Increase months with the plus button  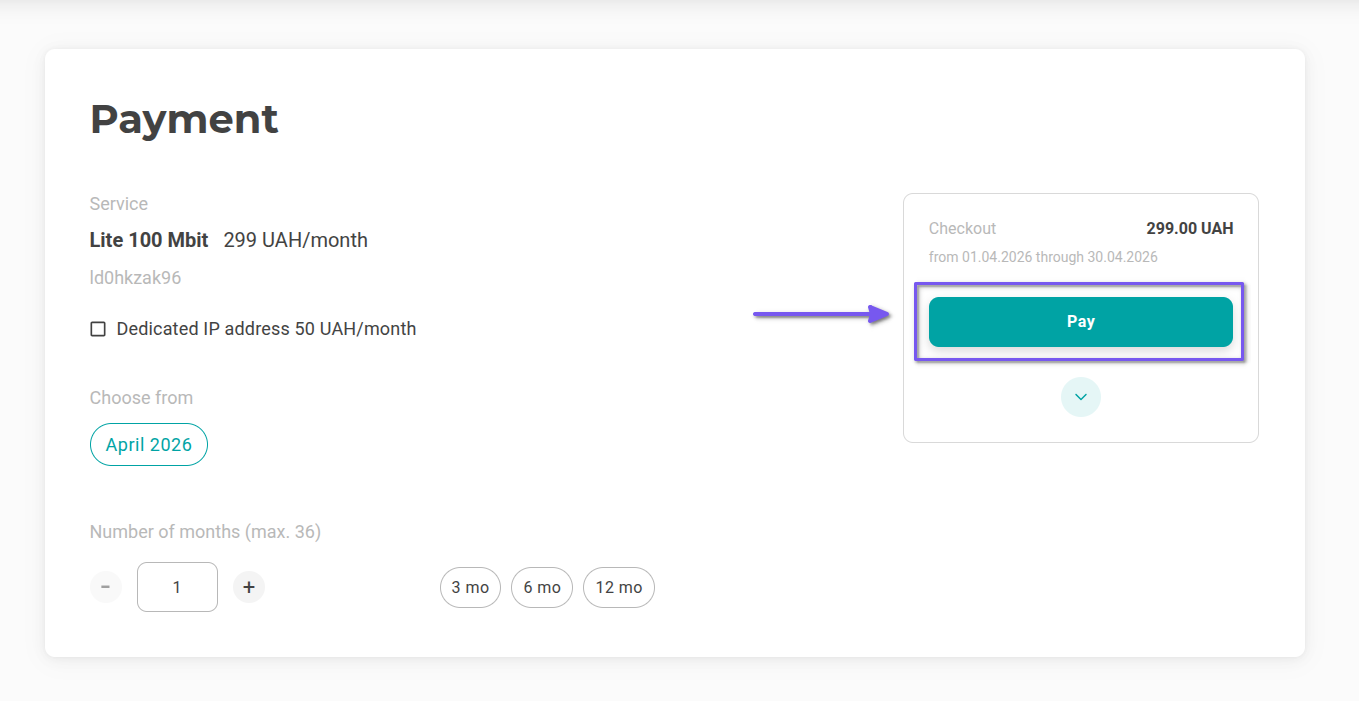249,587
